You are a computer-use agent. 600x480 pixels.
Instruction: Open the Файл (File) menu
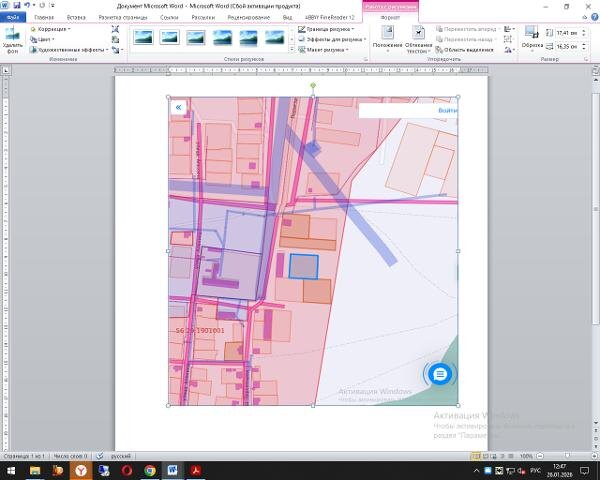pyautogui.click(x=13, y=18)
